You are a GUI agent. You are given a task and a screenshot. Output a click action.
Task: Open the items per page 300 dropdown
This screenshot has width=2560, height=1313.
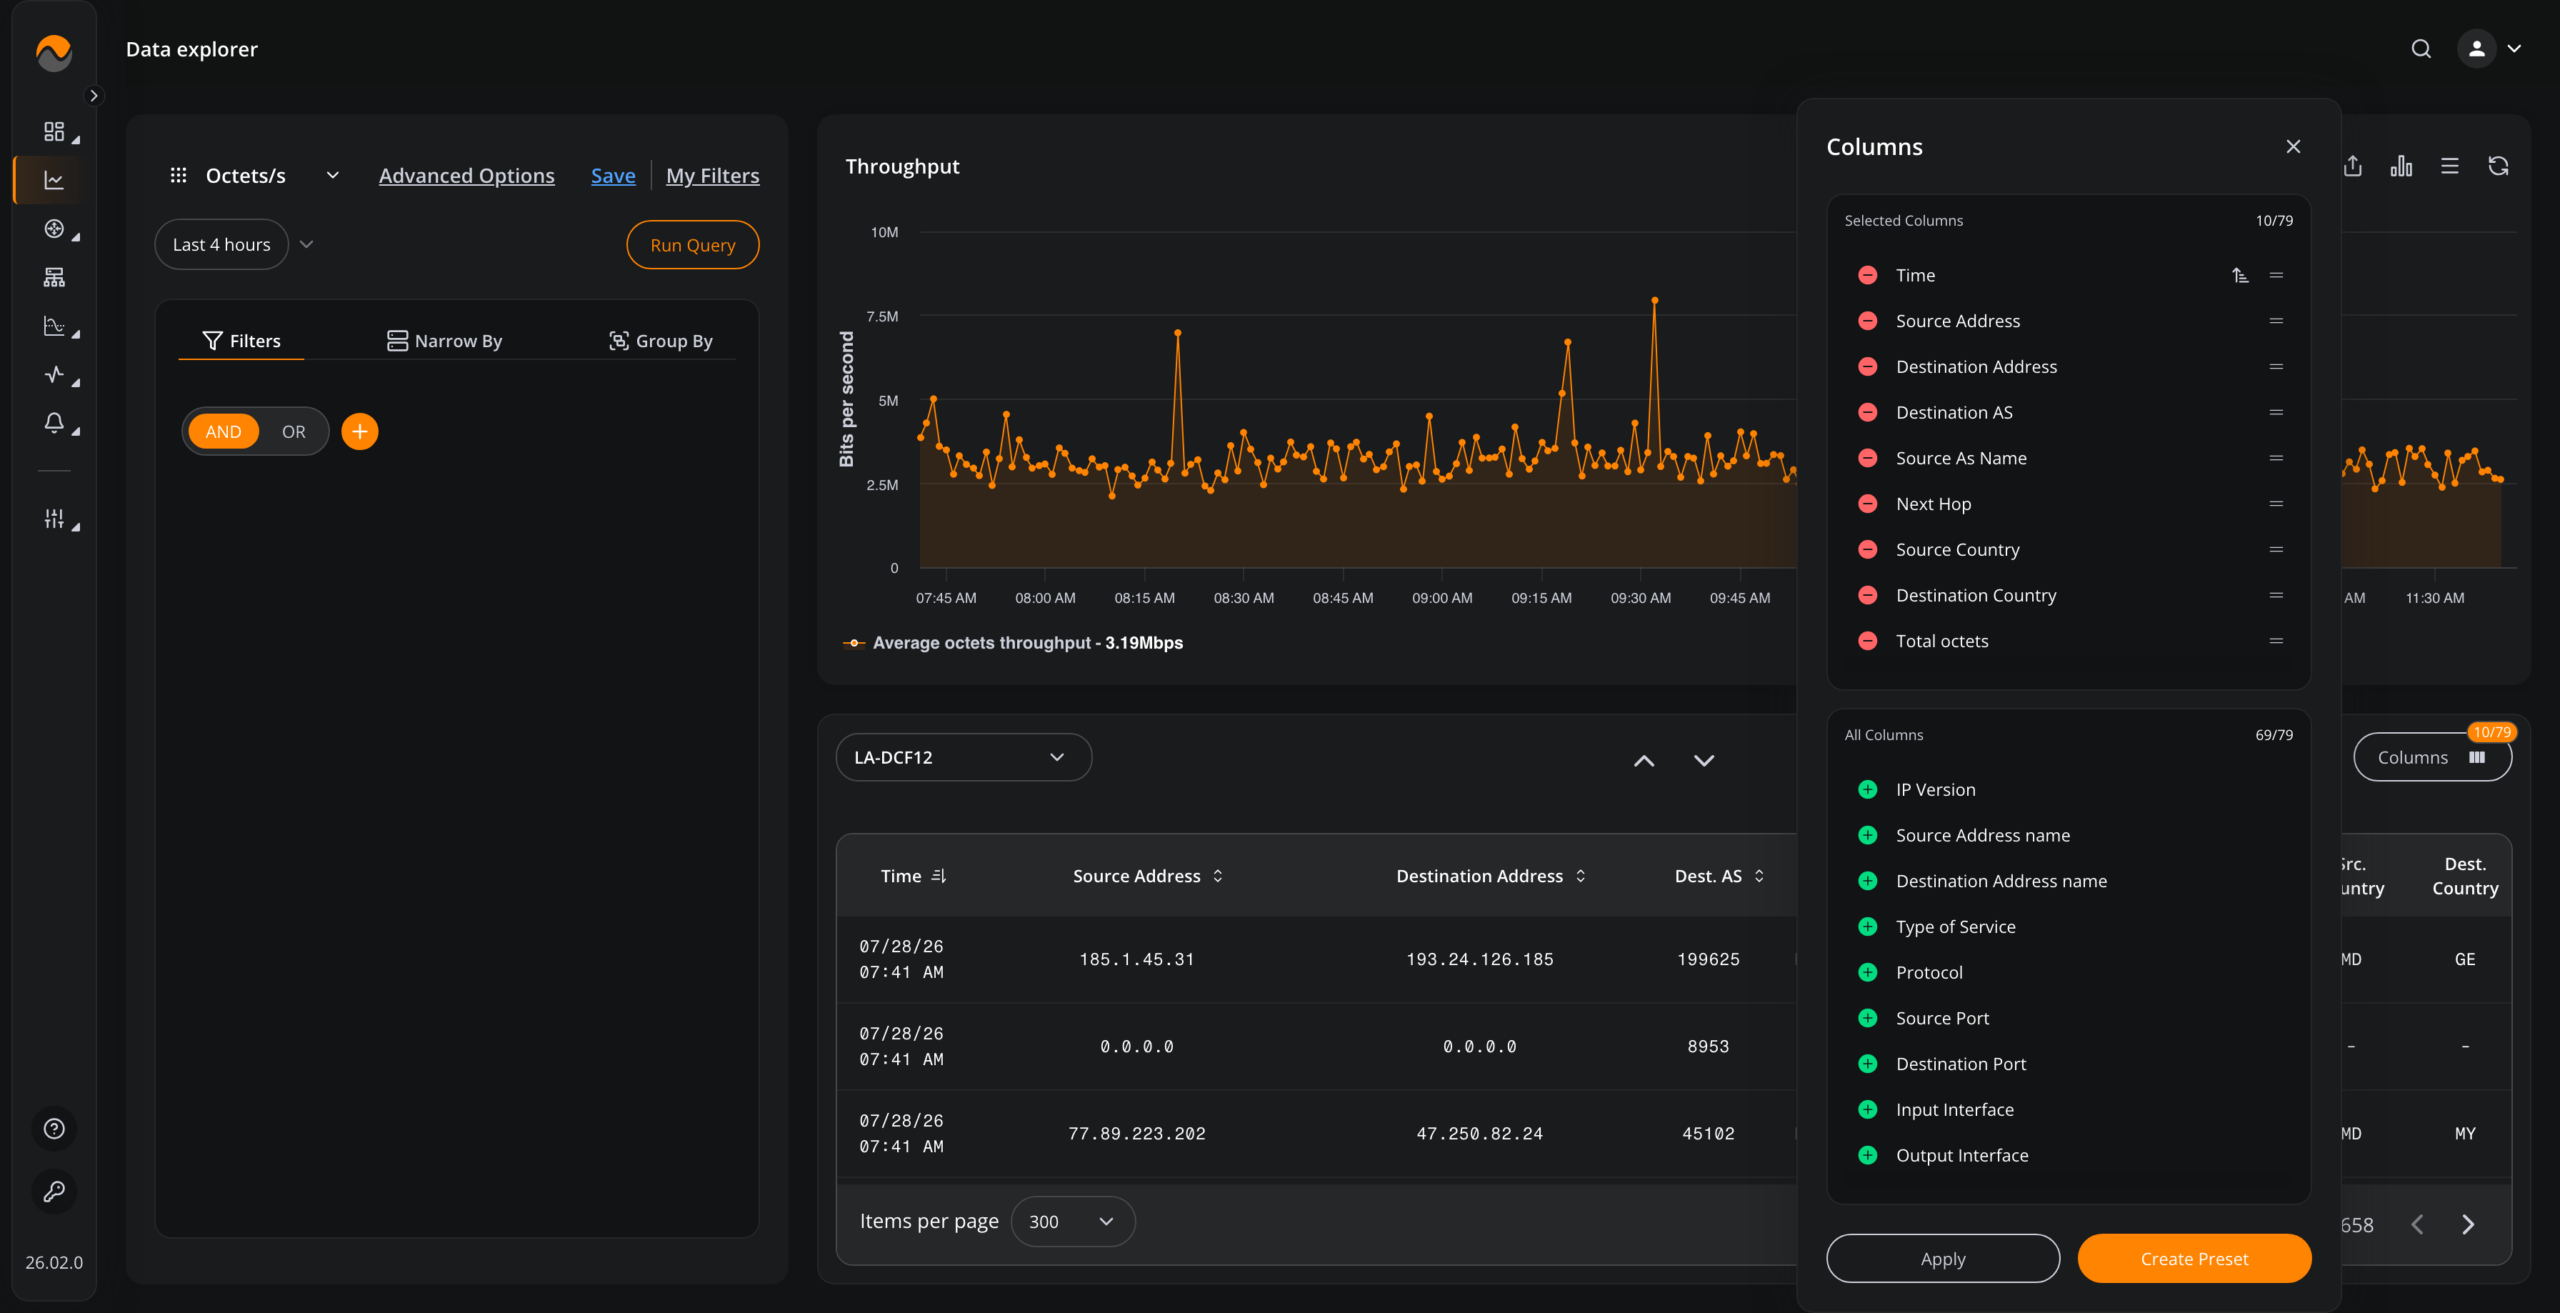[x=1072, y=1221]
